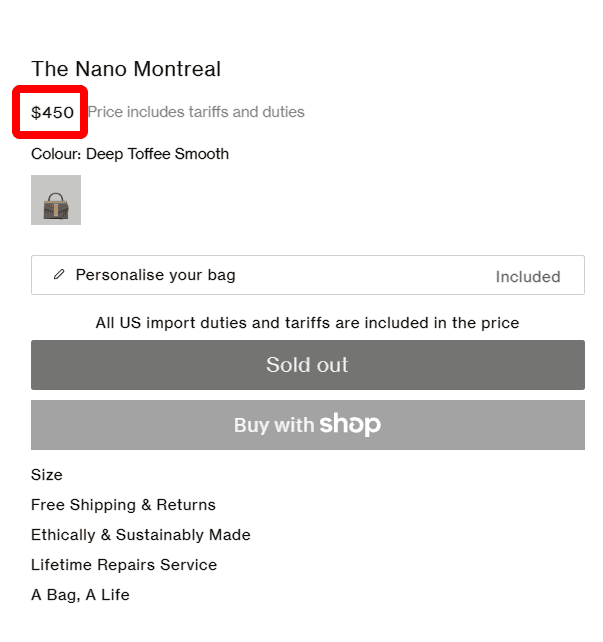This screenshot has width=603, height=642.
Task: Click the Price includes tariffs and duties note
Action: click(x=196, y=112)
